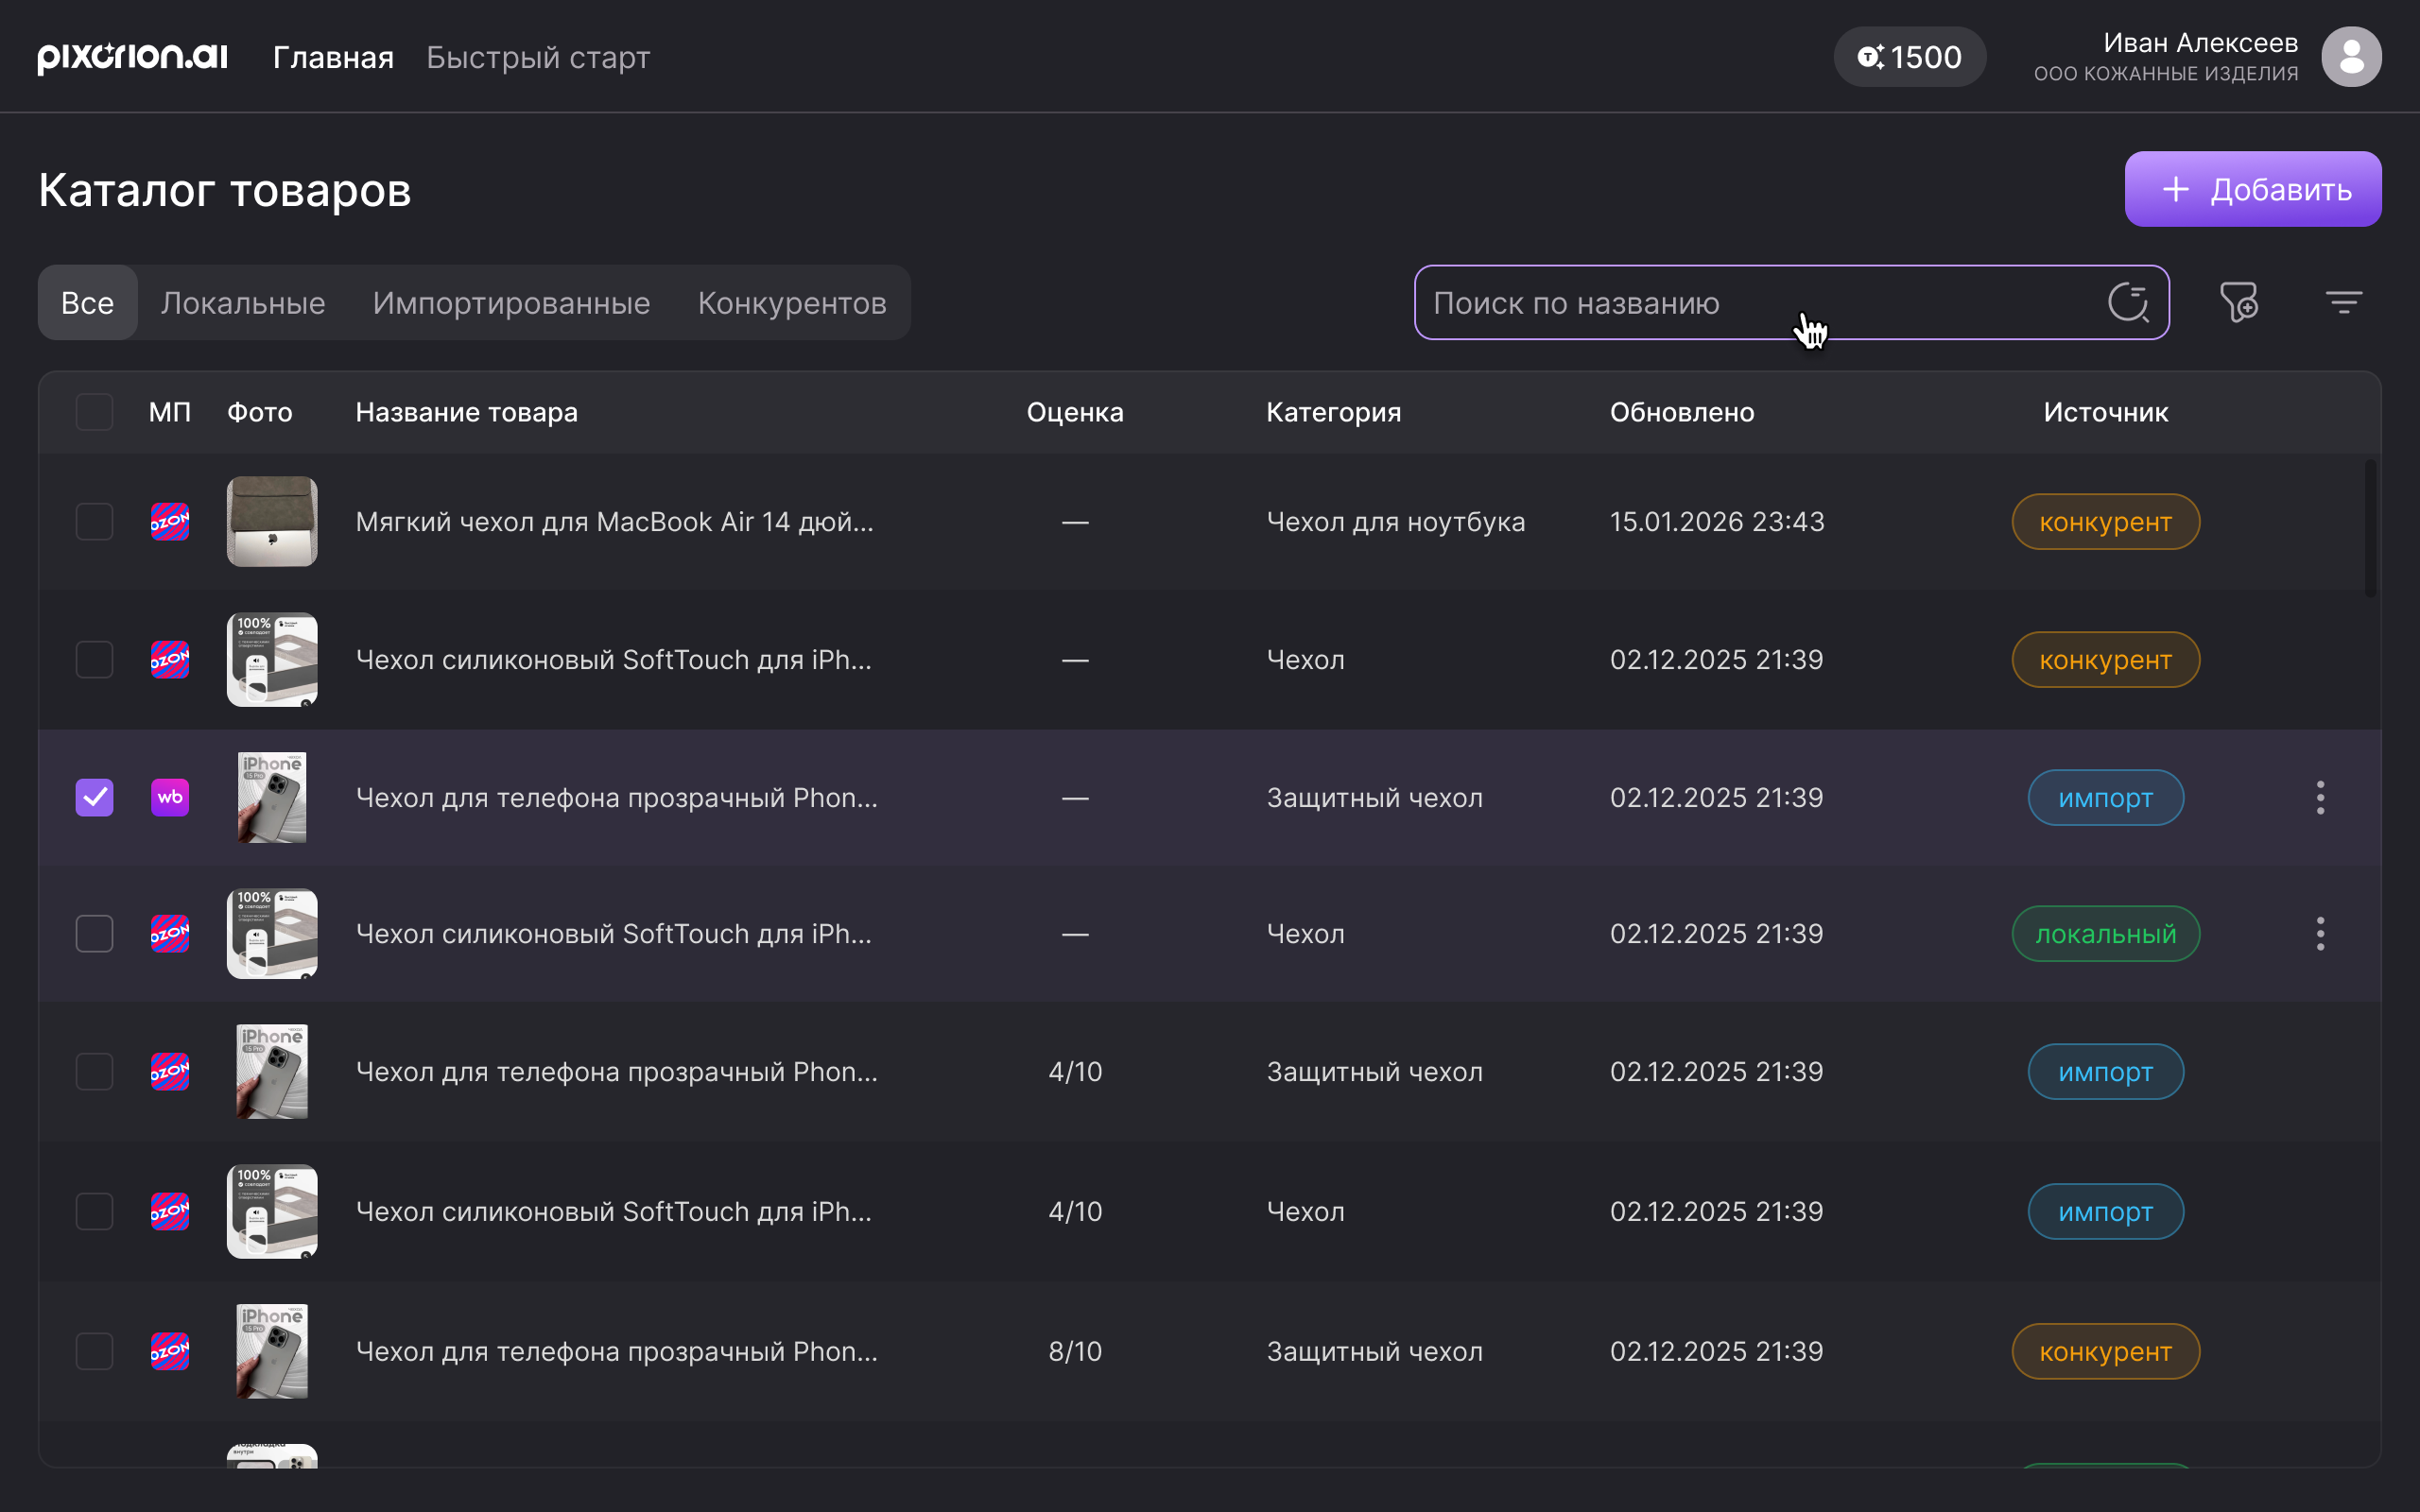Click the user avatar icon

tap(2350, 57)
